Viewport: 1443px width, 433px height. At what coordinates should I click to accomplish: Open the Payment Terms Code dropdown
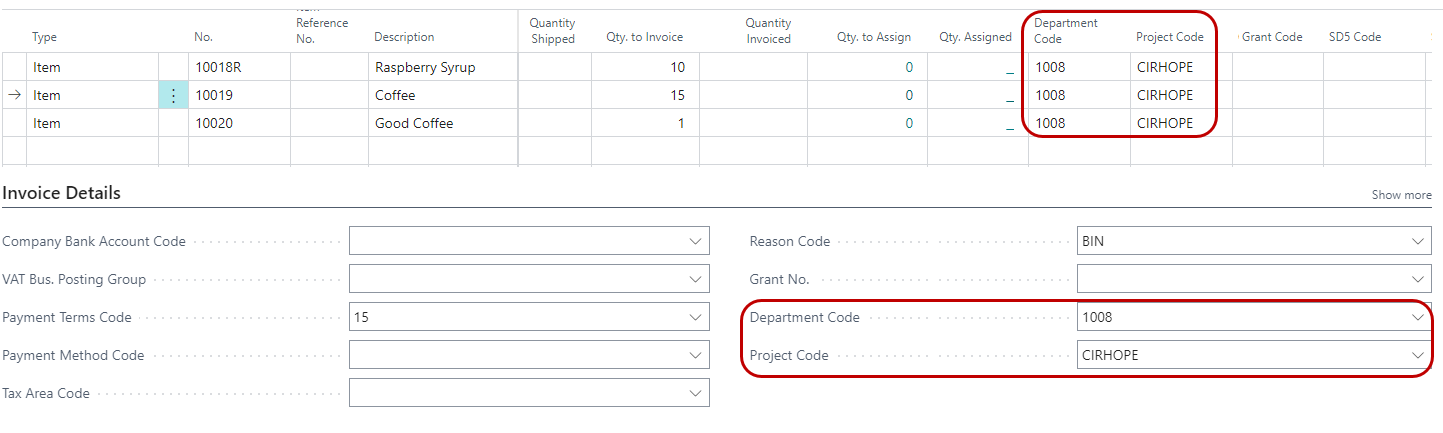pos(696,317)
